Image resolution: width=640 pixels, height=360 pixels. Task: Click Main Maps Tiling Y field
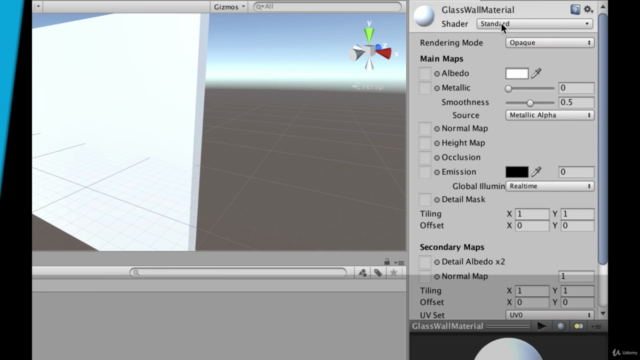[577, 214]
